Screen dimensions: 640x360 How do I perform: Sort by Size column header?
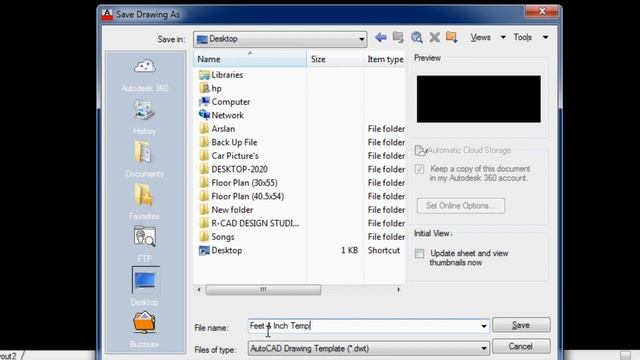[335, 59]
